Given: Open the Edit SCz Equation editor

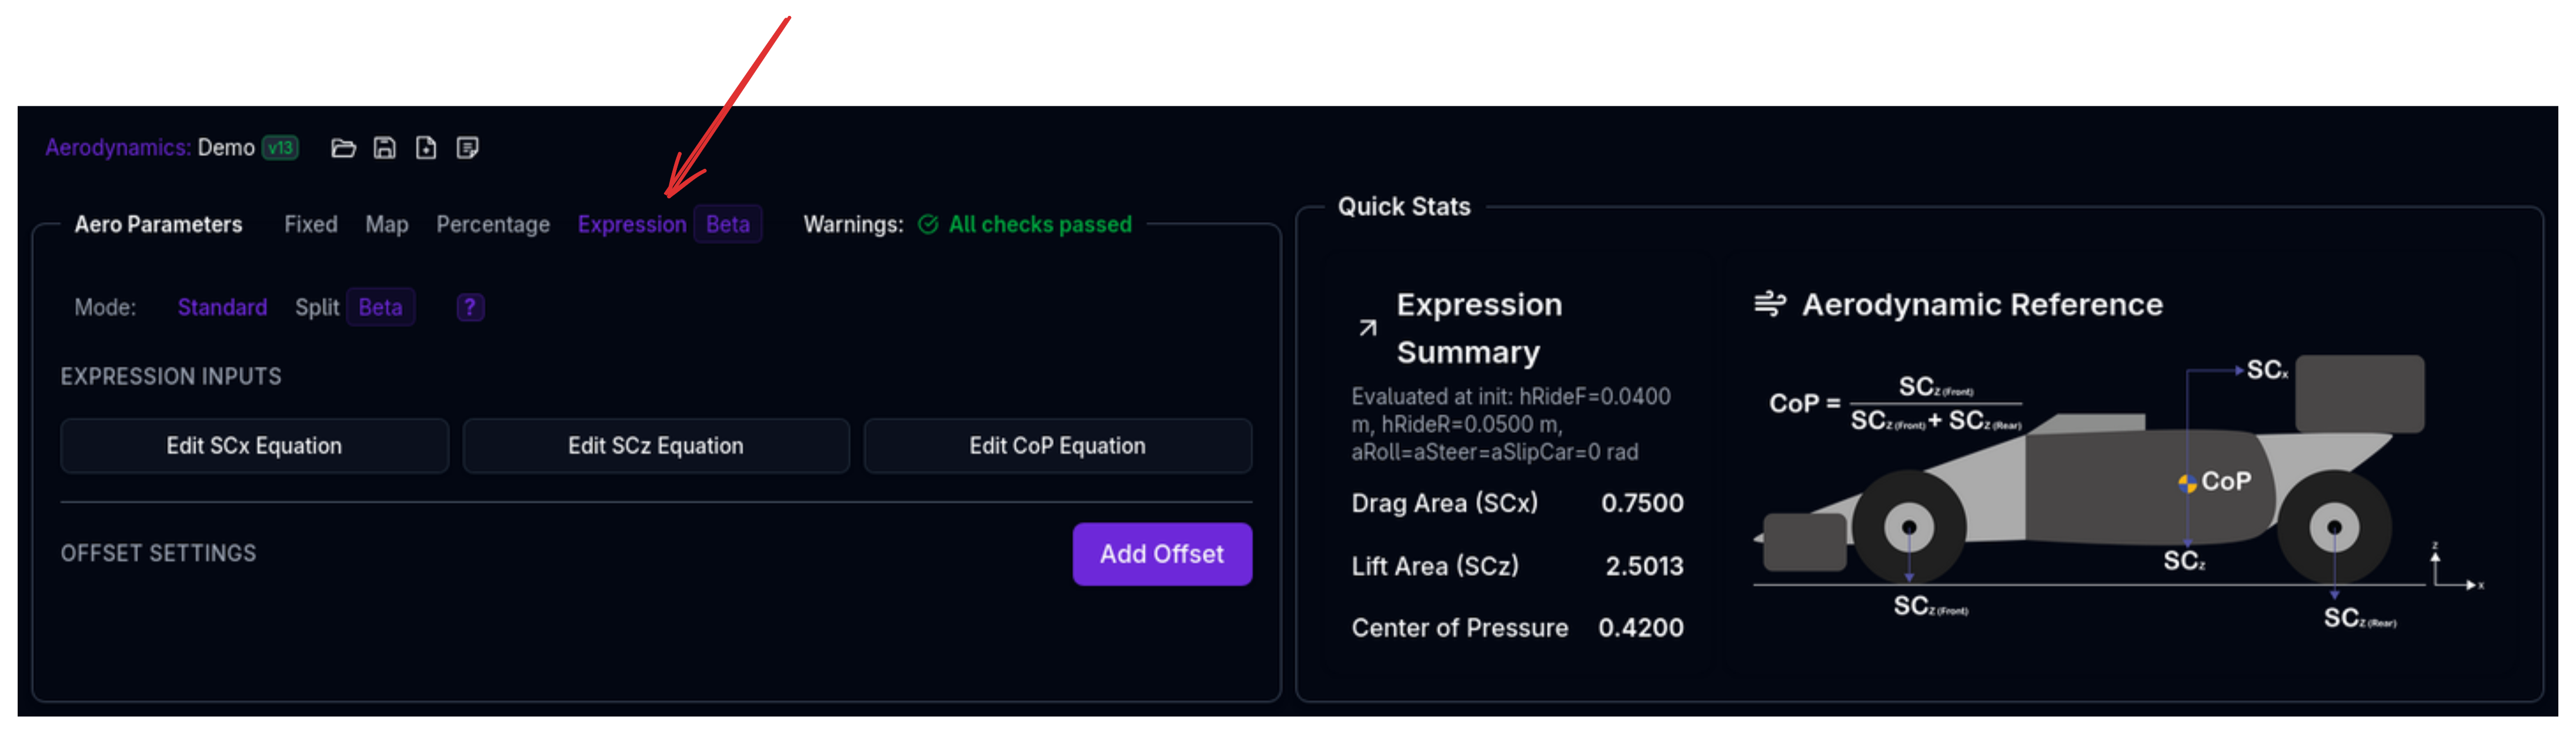Looking at the screenshot, I should (656, 446).
